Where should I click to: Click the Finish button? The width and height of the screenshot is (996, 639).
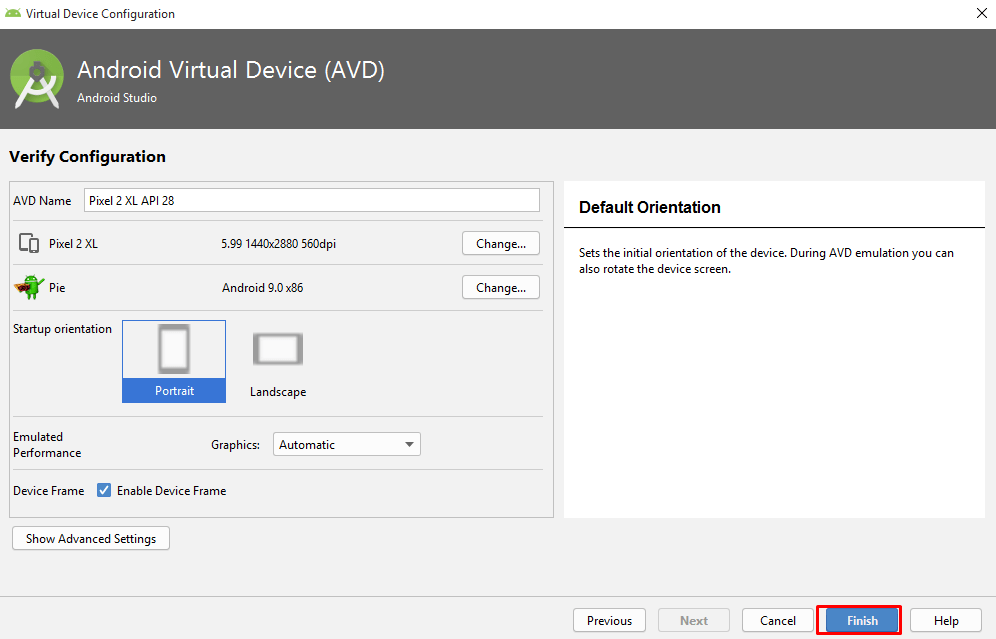click(861, 620)
